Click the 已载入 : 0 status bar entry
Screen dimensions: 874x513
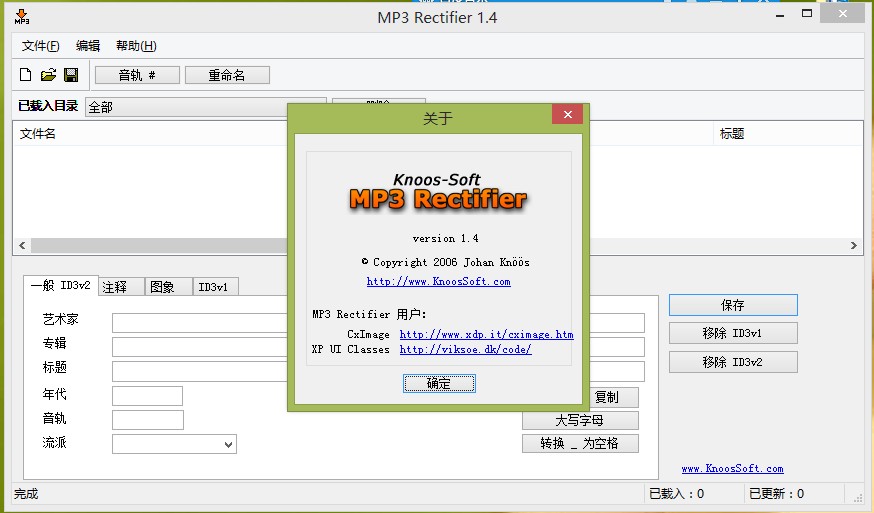[x=677, y=493]
